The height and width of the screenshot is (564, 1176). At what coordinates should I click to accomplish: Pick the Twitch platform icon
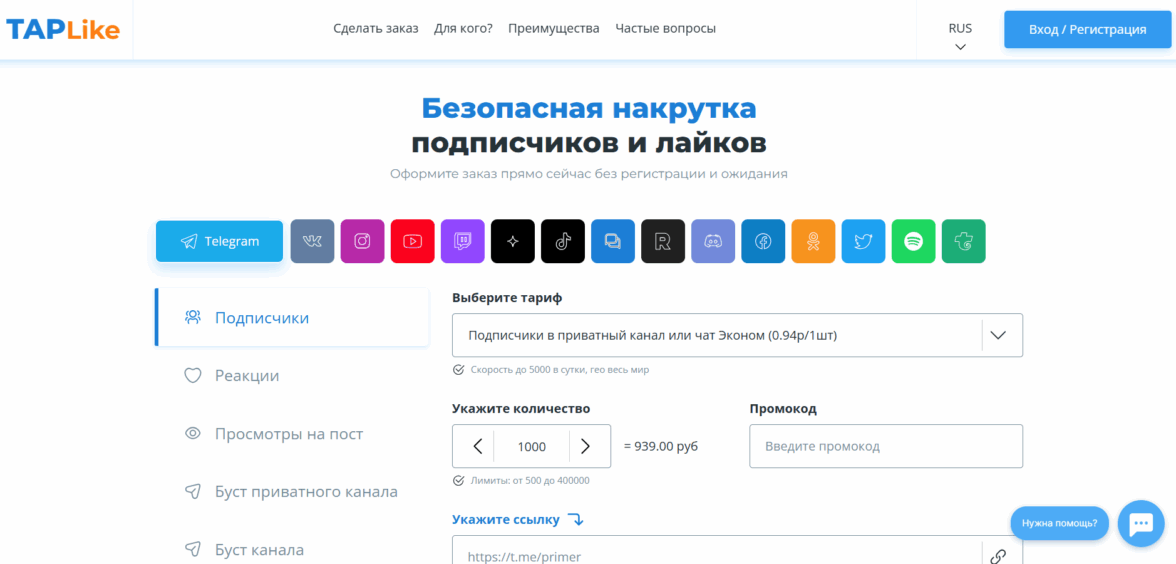tap(462, 241)
